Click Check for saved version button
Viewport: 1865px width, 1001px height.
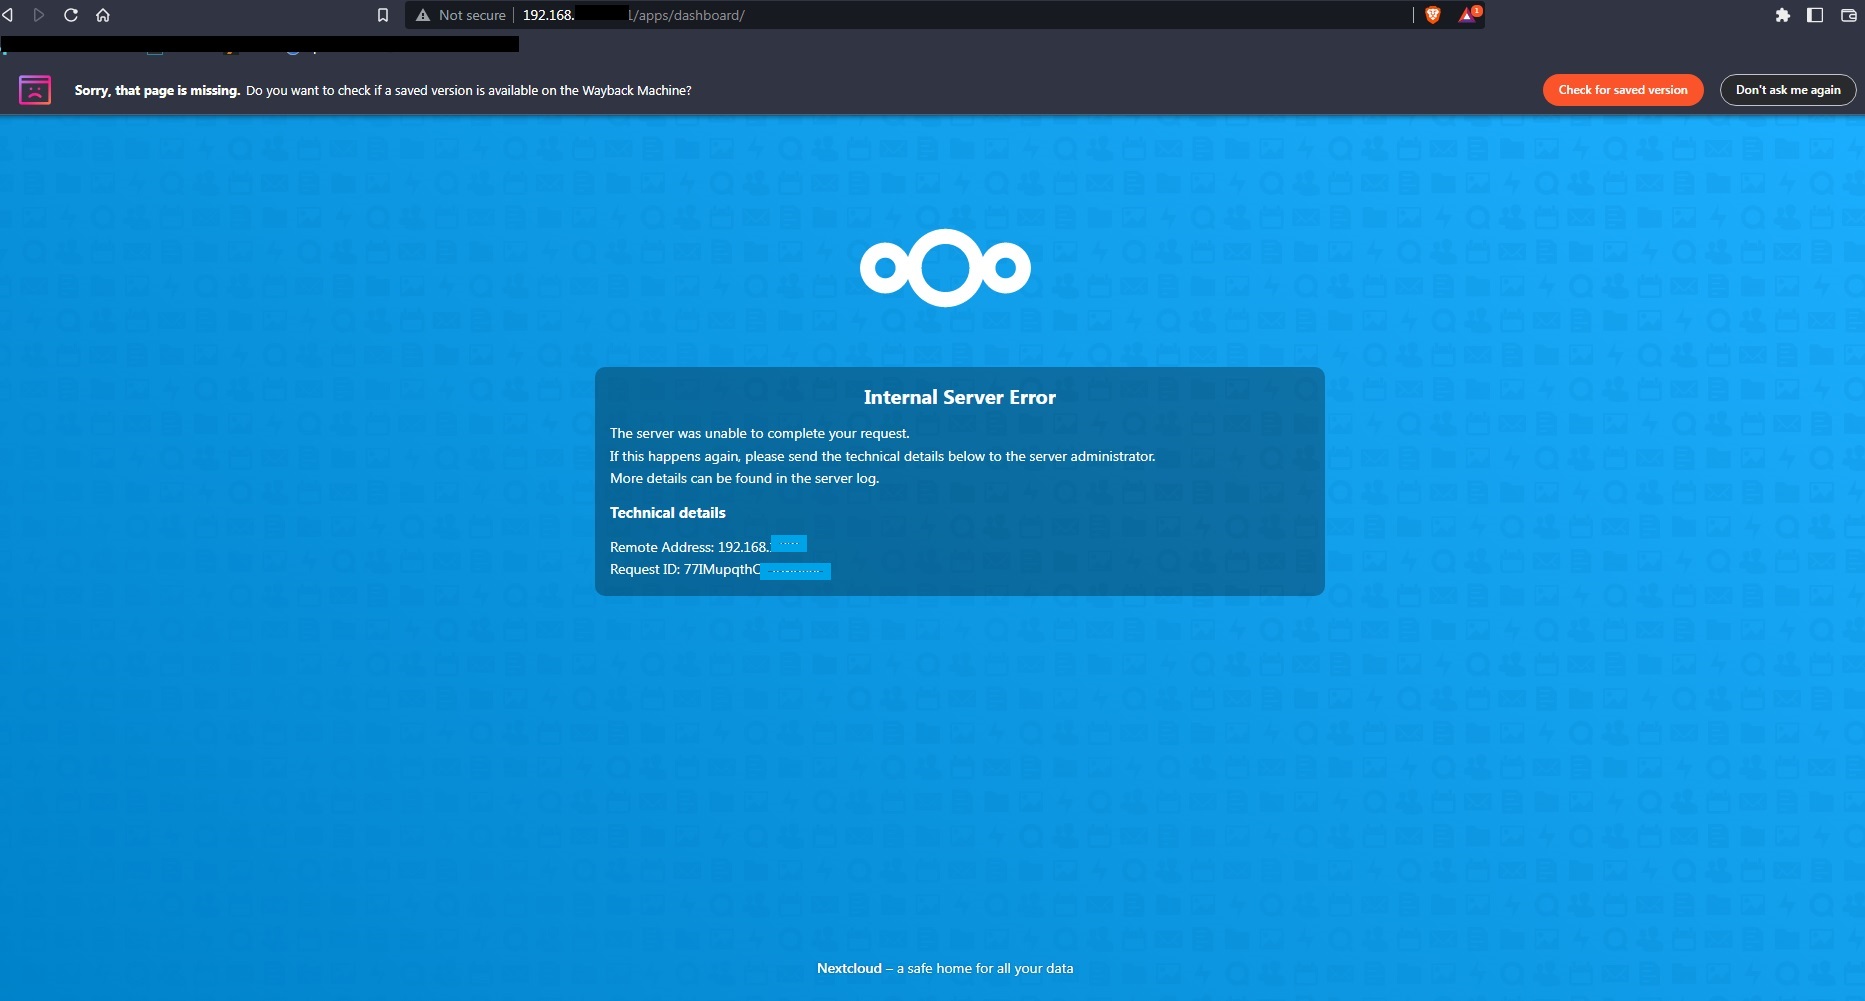1623,90
